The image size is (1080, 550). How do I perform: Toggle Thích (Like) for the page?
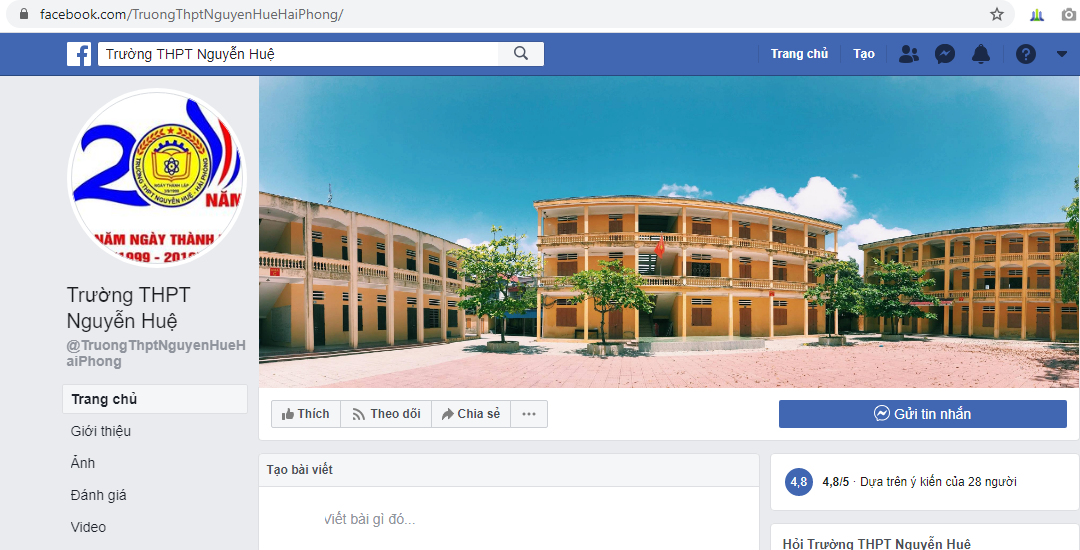[306, 414]
